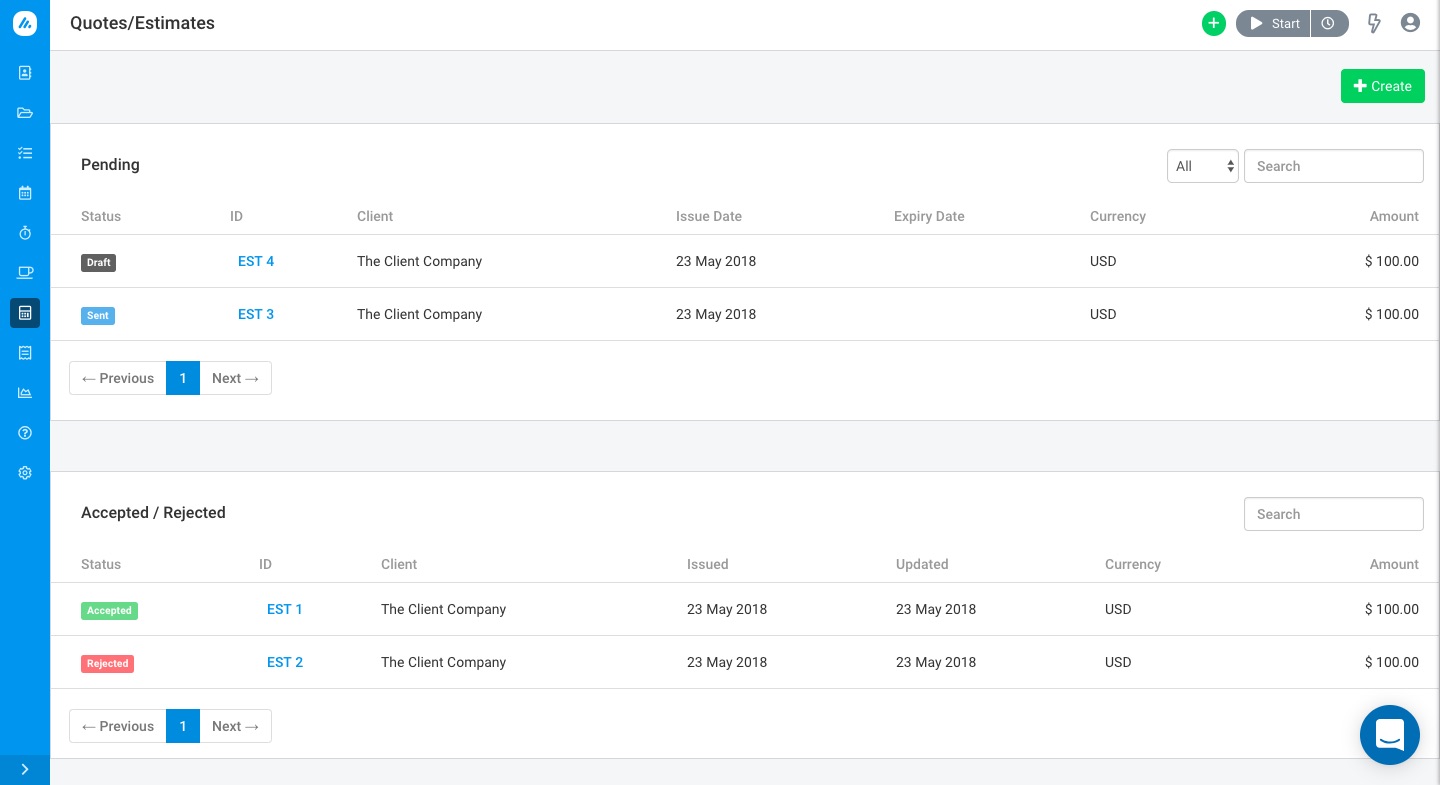The width and height of the screenshot is (1440, 785).
Task: Open the user account profile icon
Action: click(x=1410, y=23)
